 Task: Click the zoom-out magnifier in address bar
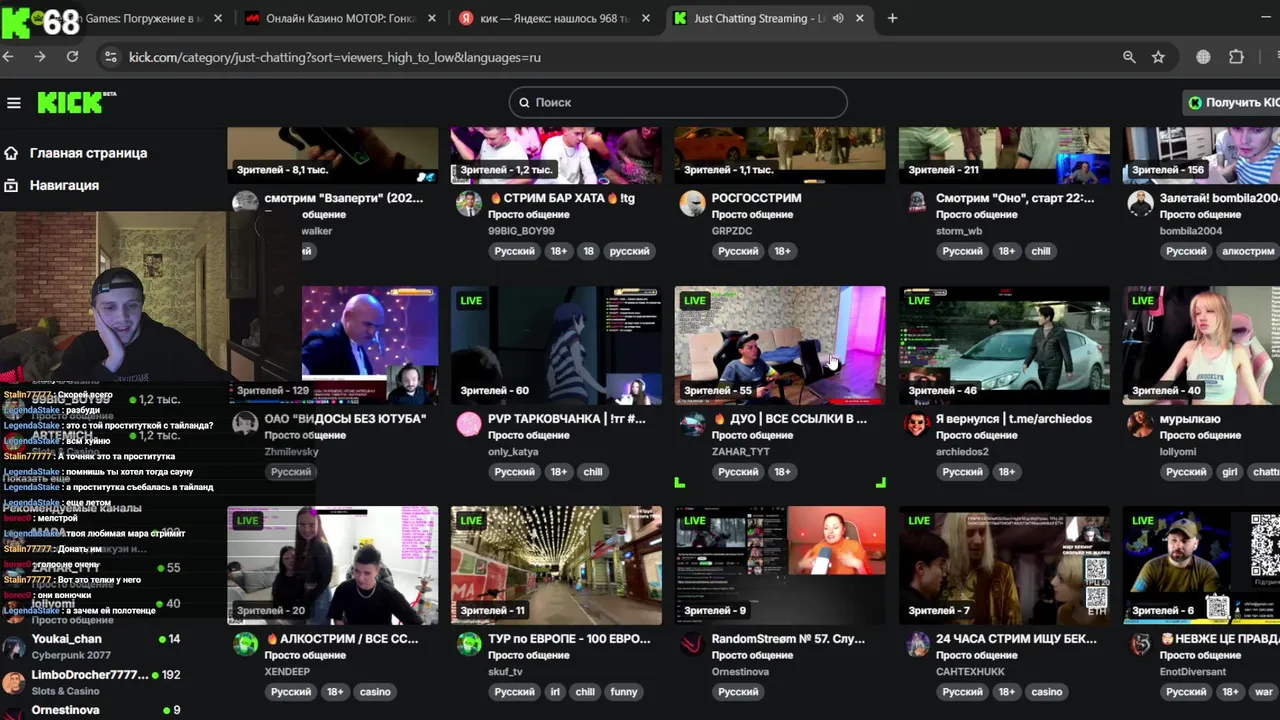click(1129, 57)
